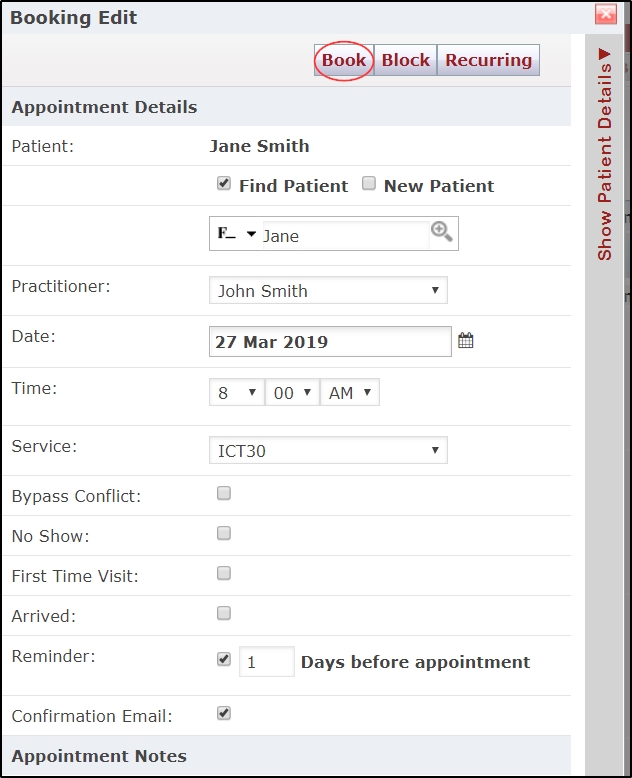Open the Service dropdown showing ICT30
Image resolution: width=632 pixels, height=778 pixels.
point(328,450)
